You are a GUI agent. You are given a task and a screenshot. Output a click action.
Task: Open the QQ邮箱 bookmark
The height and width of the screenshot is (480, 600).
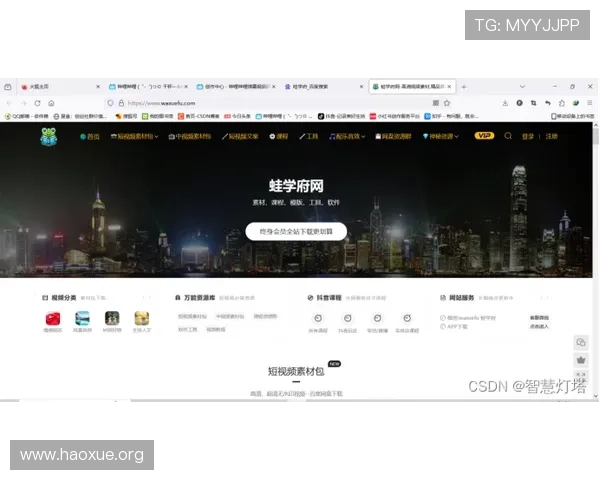pos(26,116)
